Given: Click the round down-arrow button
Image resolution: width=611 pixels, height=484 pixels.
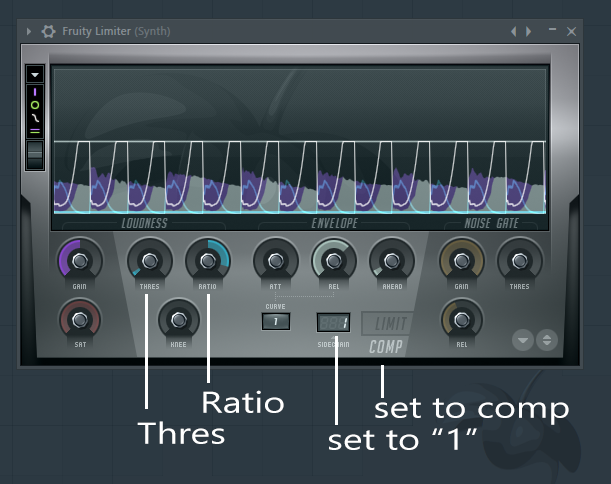Looking at the screenshot, I should coord(523,340).
